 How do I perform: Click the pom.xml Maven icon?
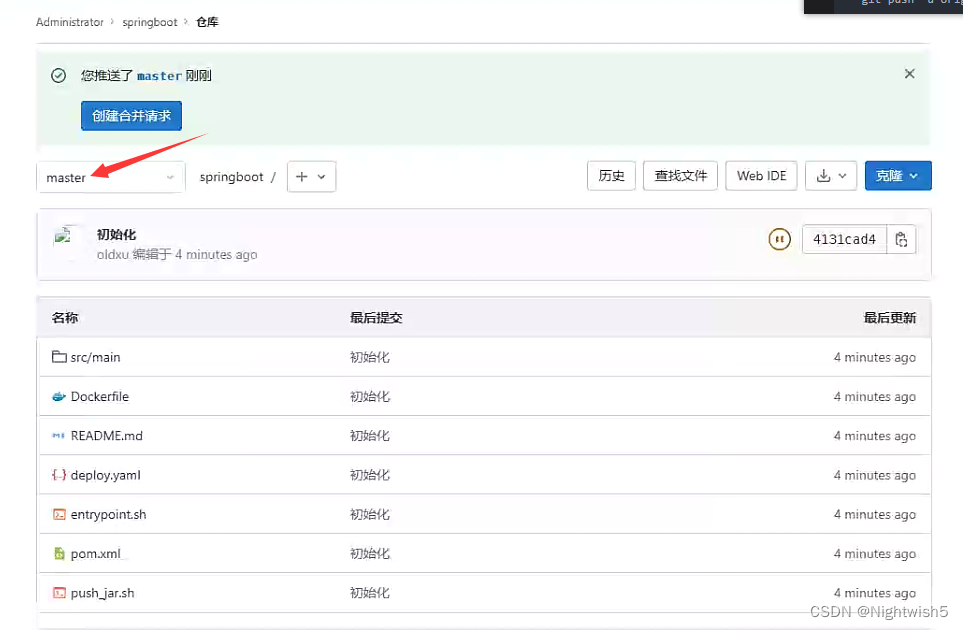click(x=58, y=553)
